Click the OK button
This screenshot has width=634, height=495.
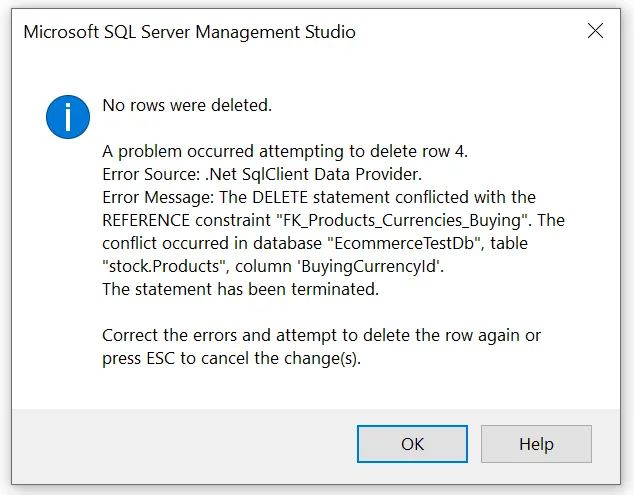tap(412, 444)
